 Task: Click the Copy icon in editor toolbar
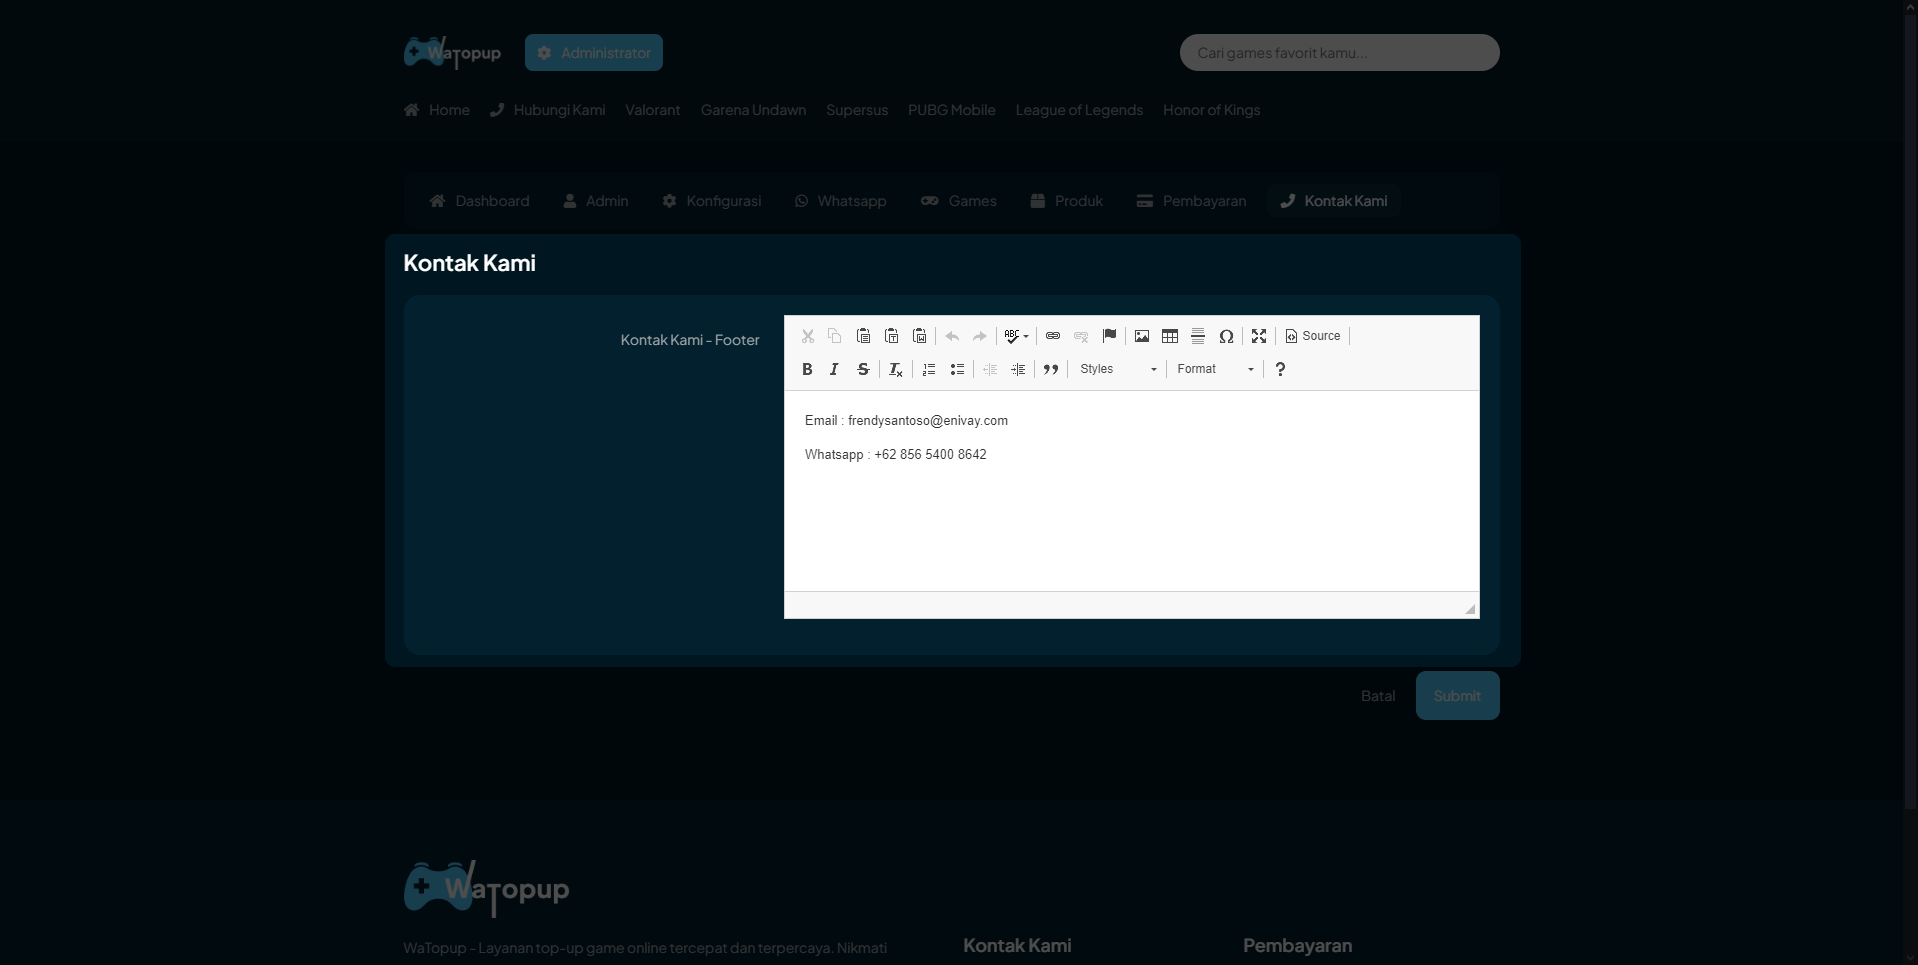[x=835, y=336]
